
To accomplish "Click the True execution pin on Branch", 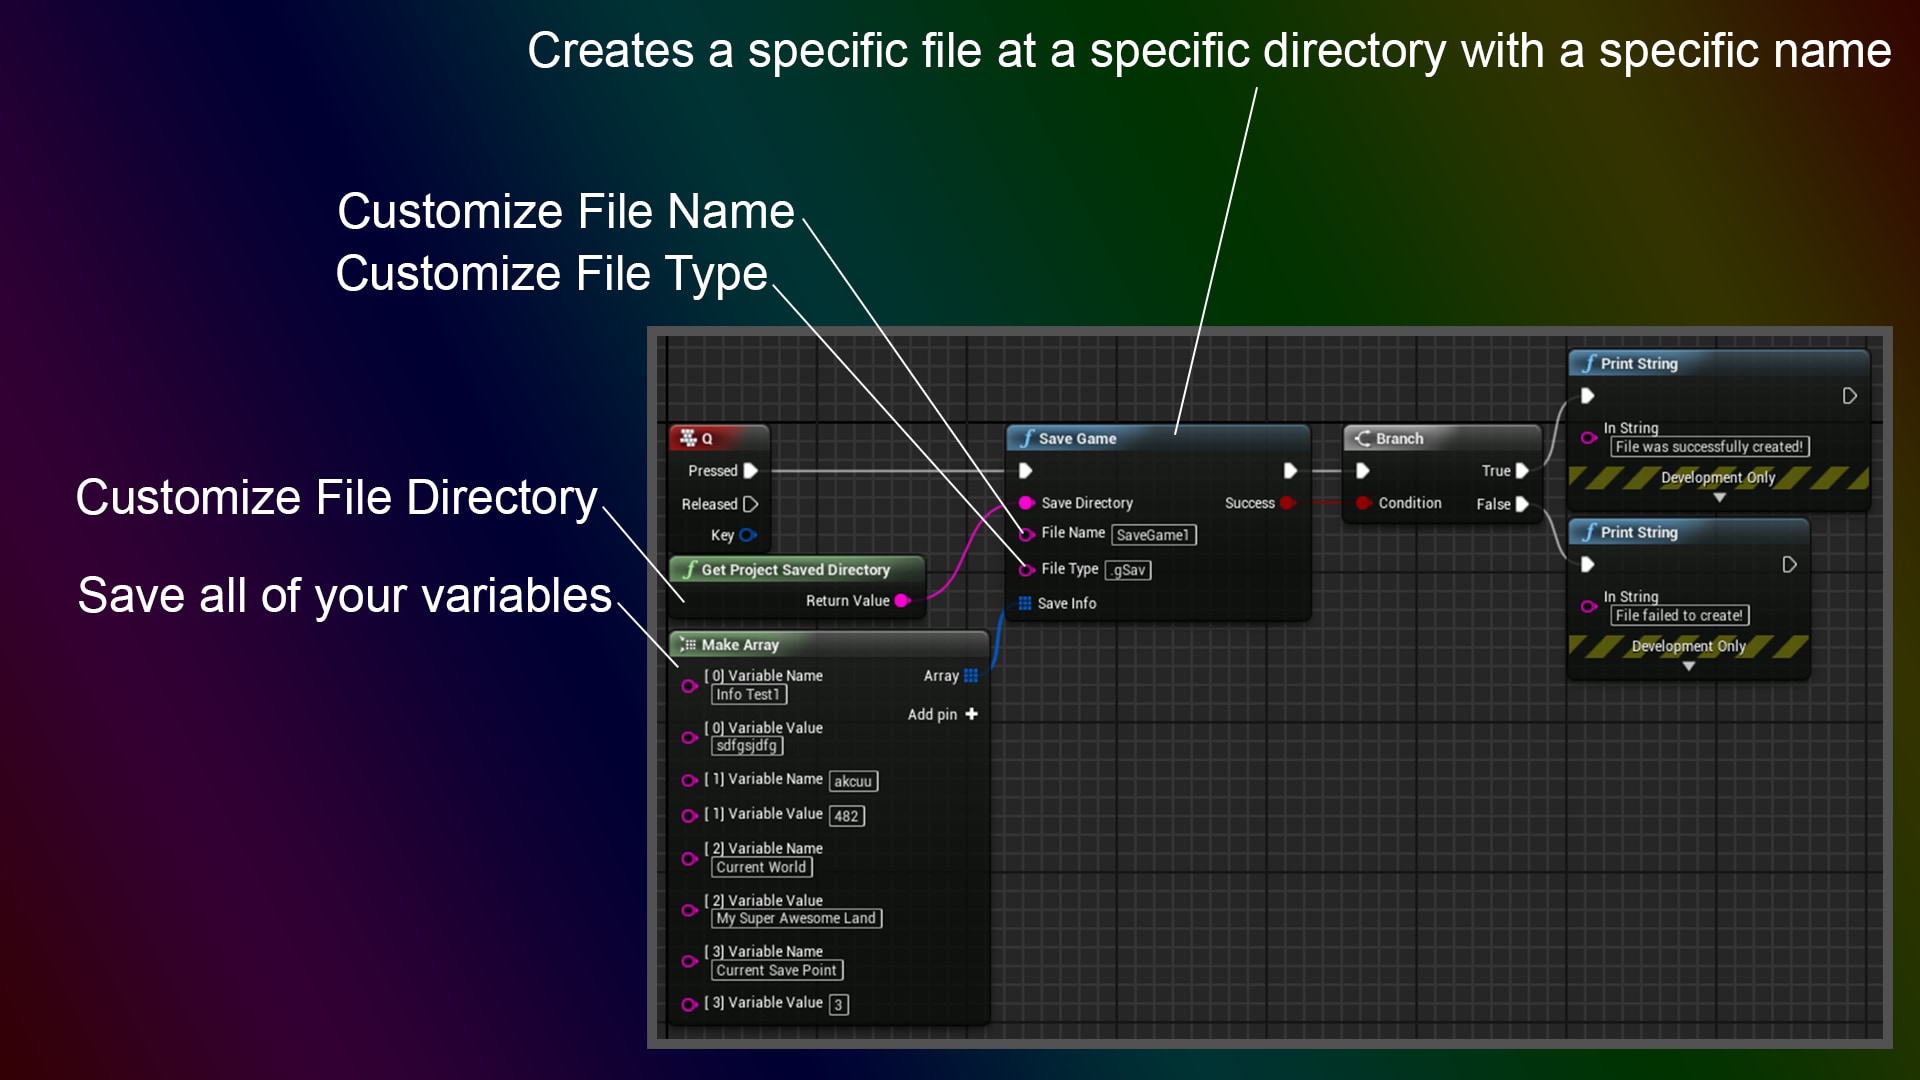I will pyautogui.click(x=1523, y=470).
